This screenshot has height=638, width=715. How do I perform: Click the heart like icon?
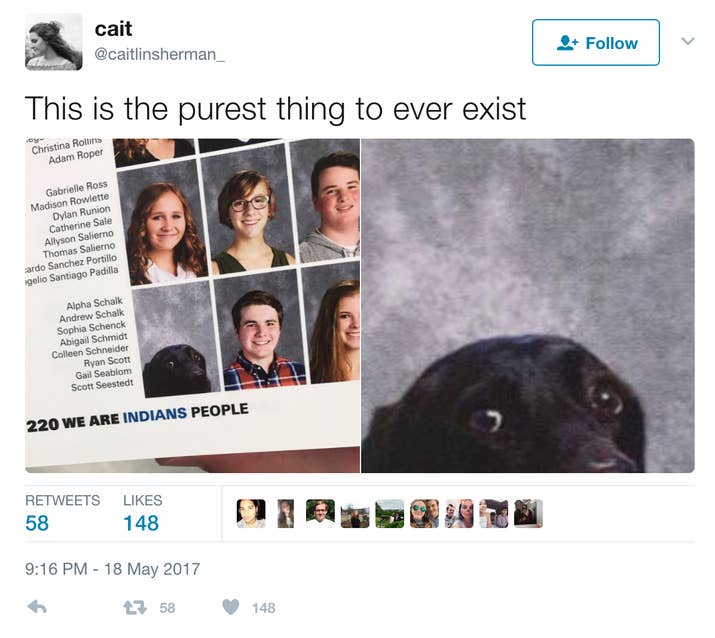point(231,607)
